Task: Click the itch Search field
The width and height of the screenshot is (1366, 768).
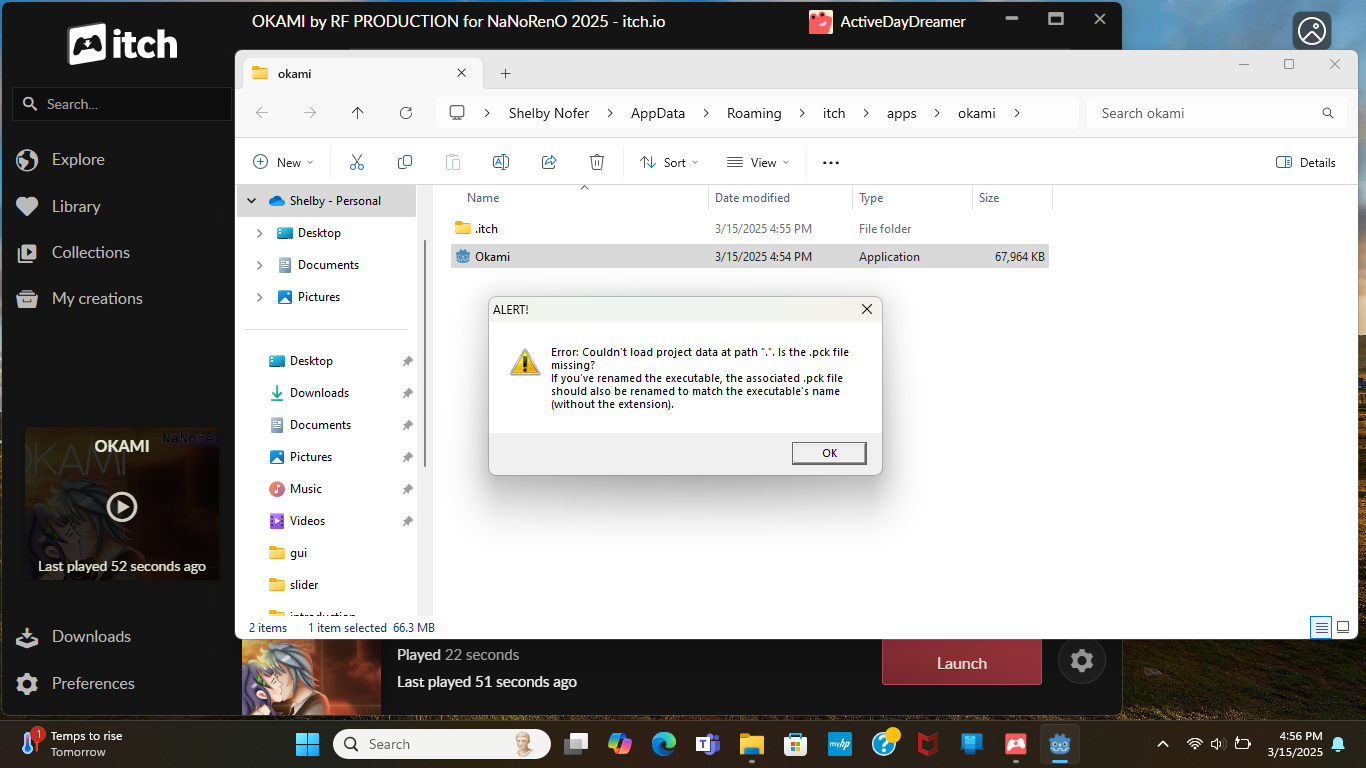Action: click(x=122, y=104)
